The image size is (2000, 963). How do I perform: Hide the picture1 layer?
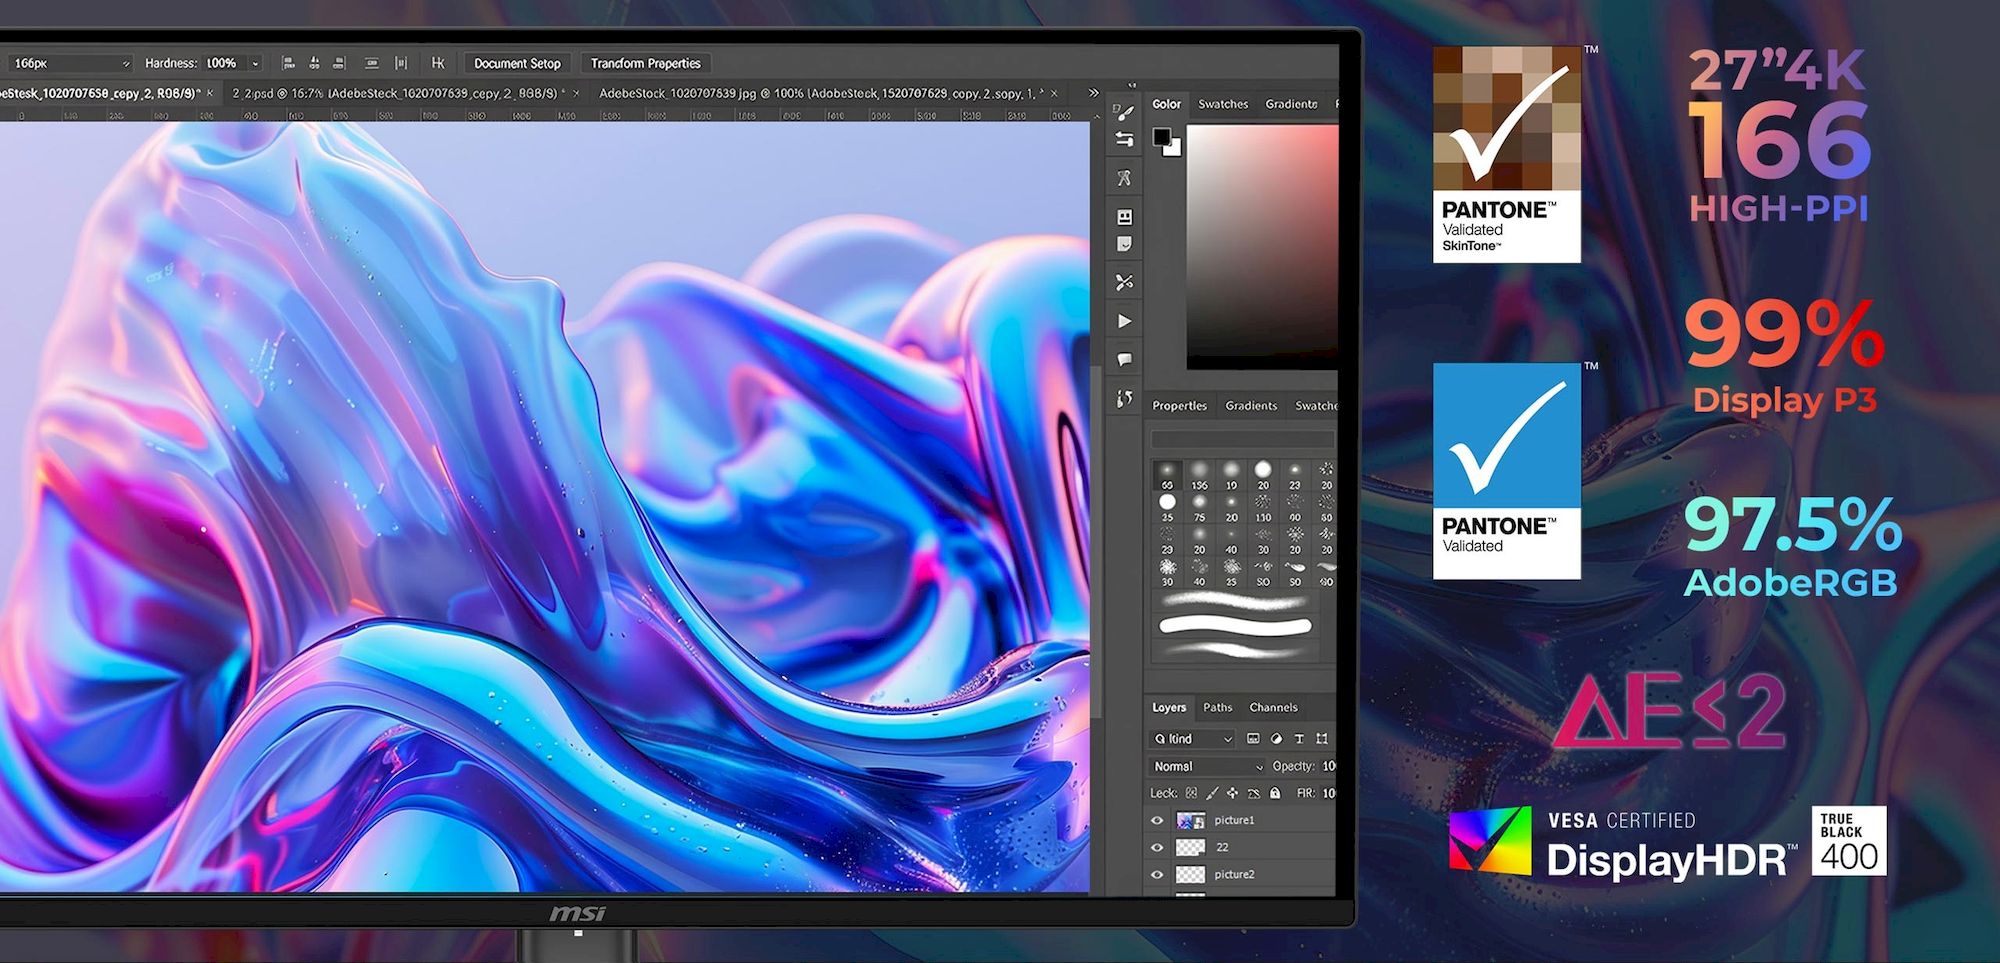pyautogui.click(x=1157, y=820)
